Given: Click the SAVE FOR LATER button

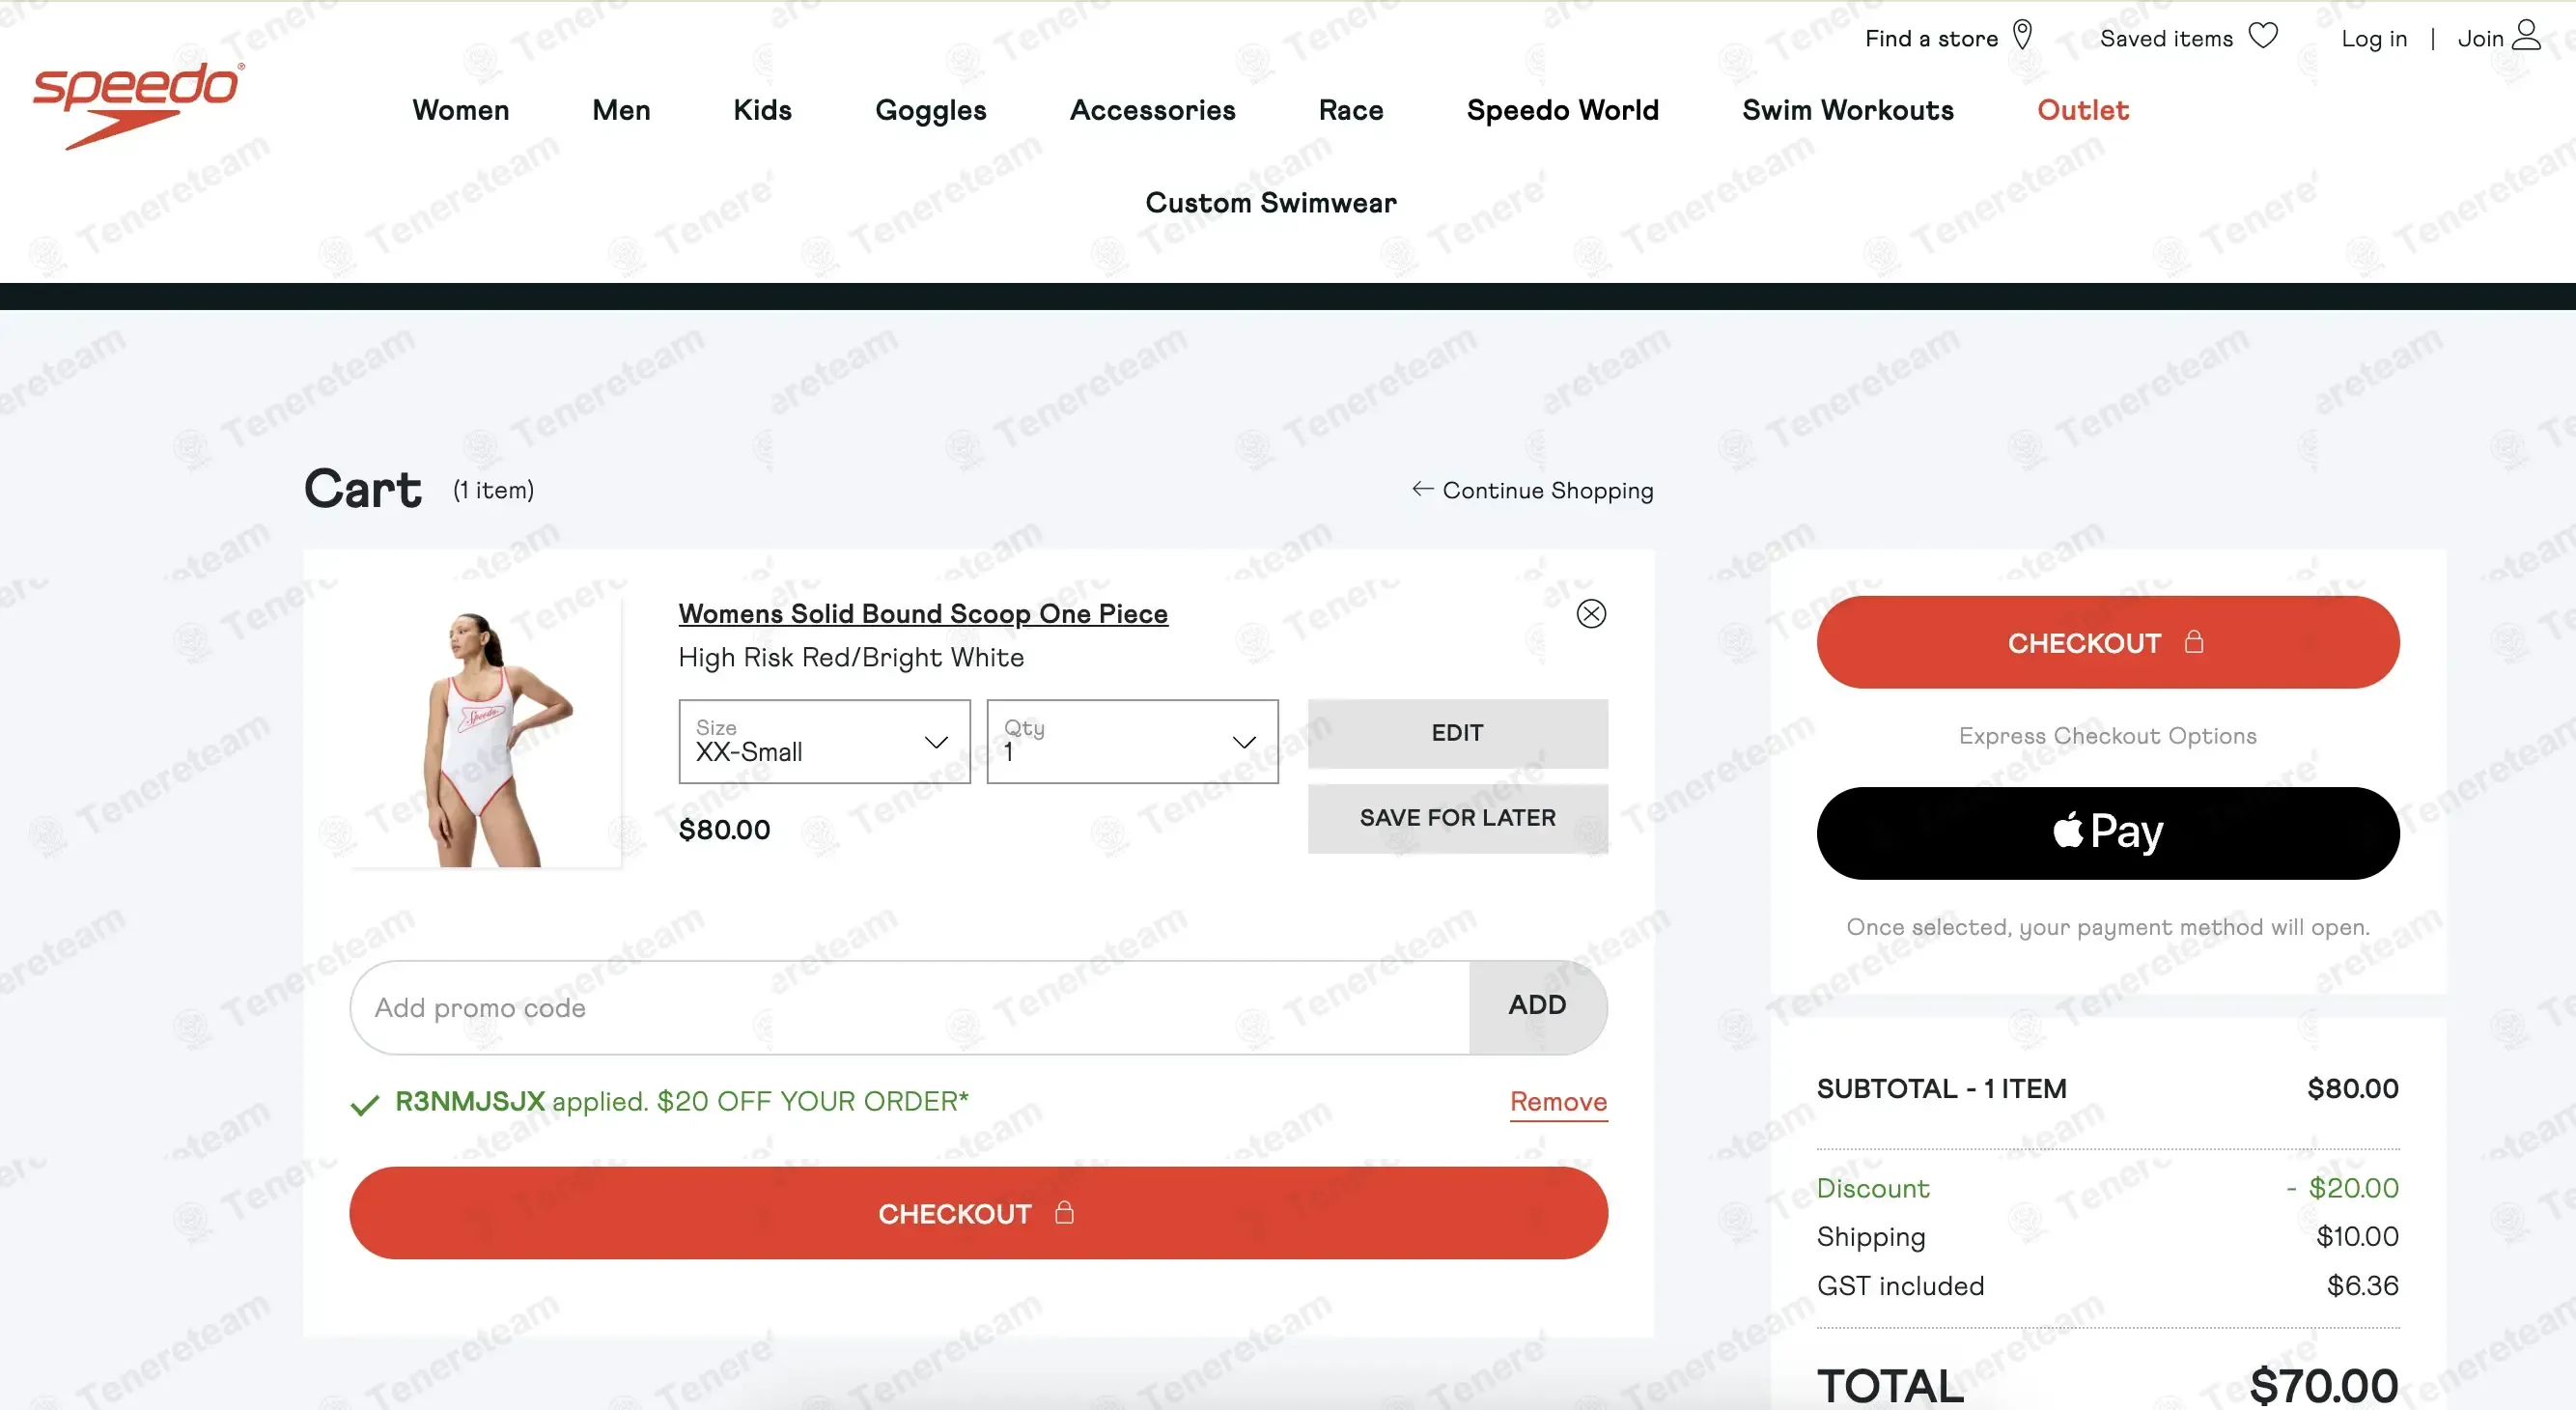Looking at the screenshot, I should (1457, 818).
